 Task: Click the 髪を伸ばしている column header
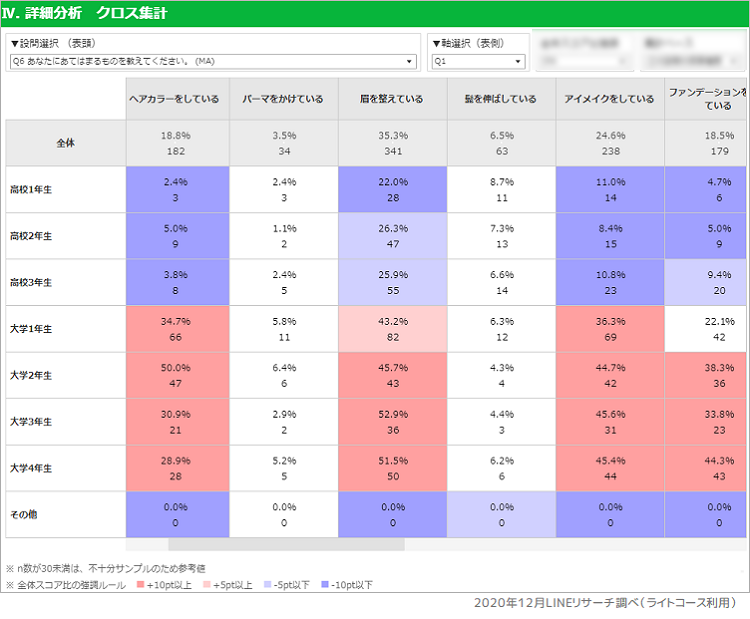(x=500, y=99)
